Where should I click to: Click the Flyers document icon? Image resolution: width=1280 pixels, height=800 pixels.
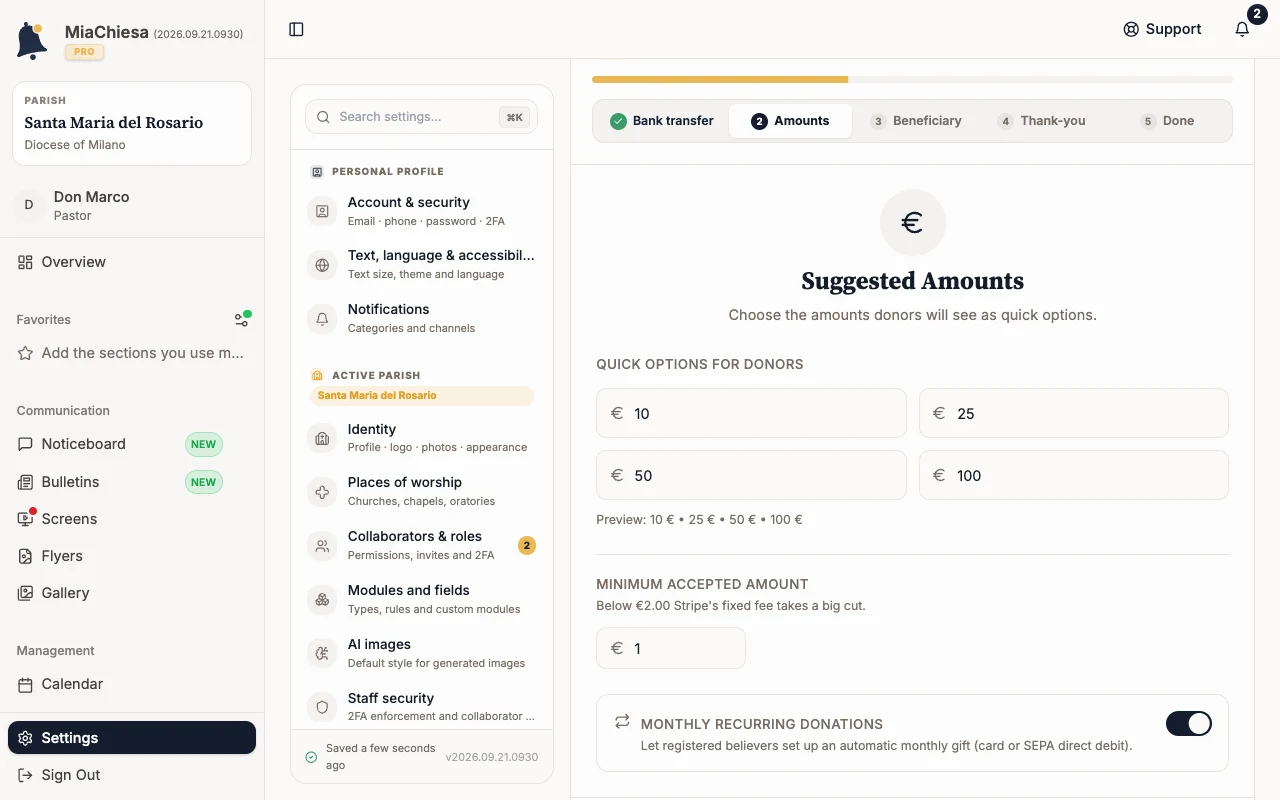[25, 556]
